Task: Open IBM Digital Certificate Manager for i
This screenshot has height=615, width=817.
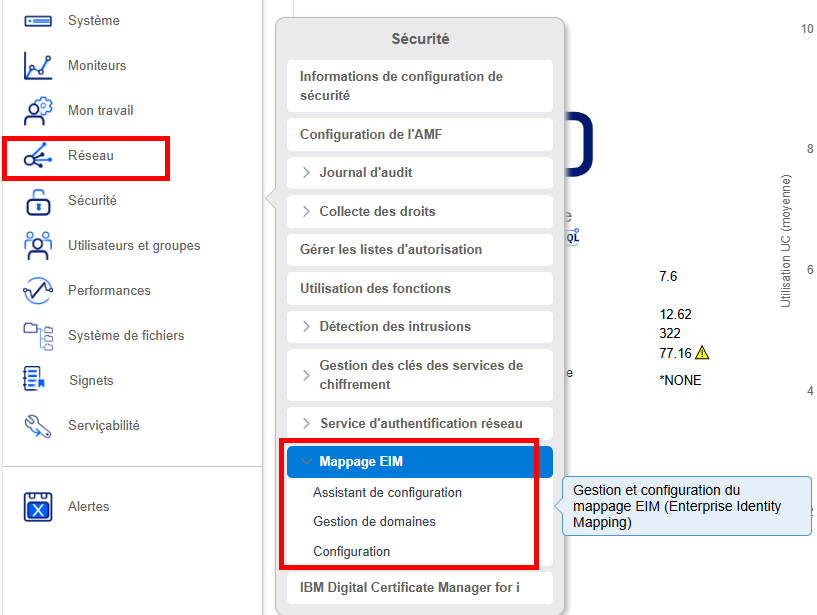Action: (409, 587)
